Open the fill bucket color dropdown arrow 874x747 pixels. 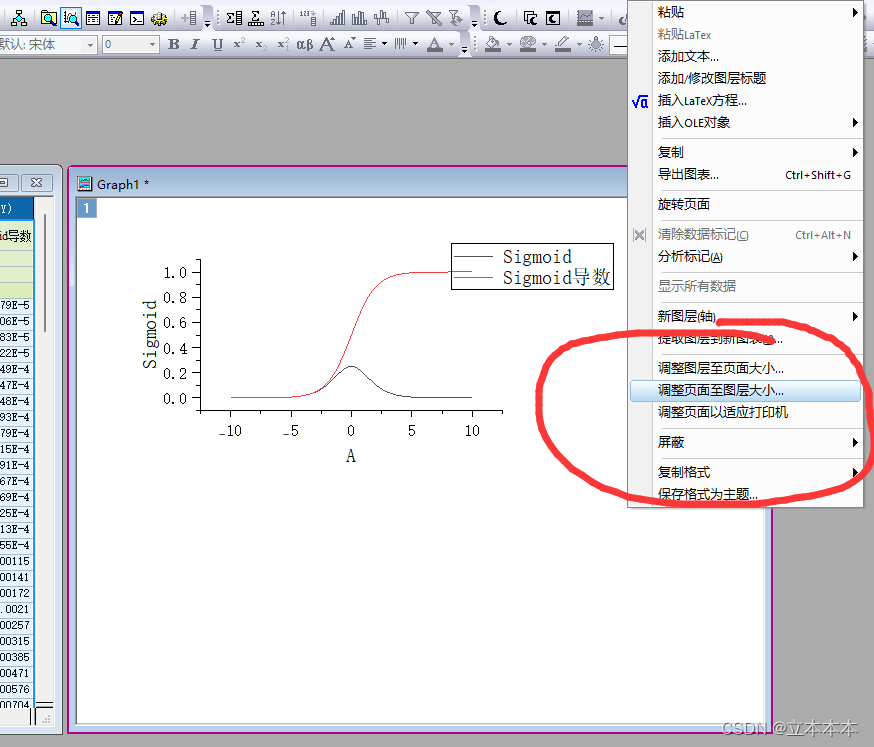pyautogui.click(x=509, y=44)
